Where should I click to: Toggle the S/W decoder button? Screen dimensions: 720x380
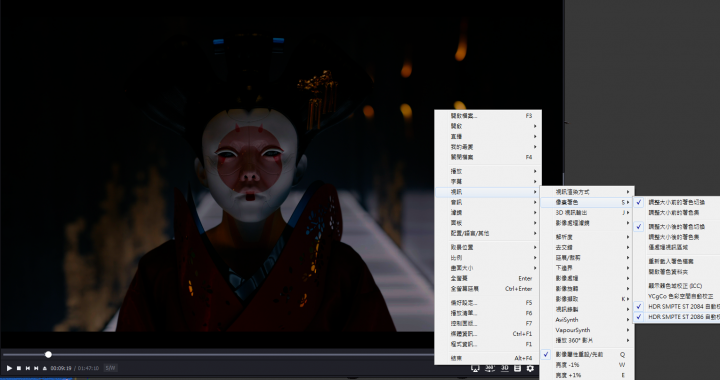pos(110,368)
